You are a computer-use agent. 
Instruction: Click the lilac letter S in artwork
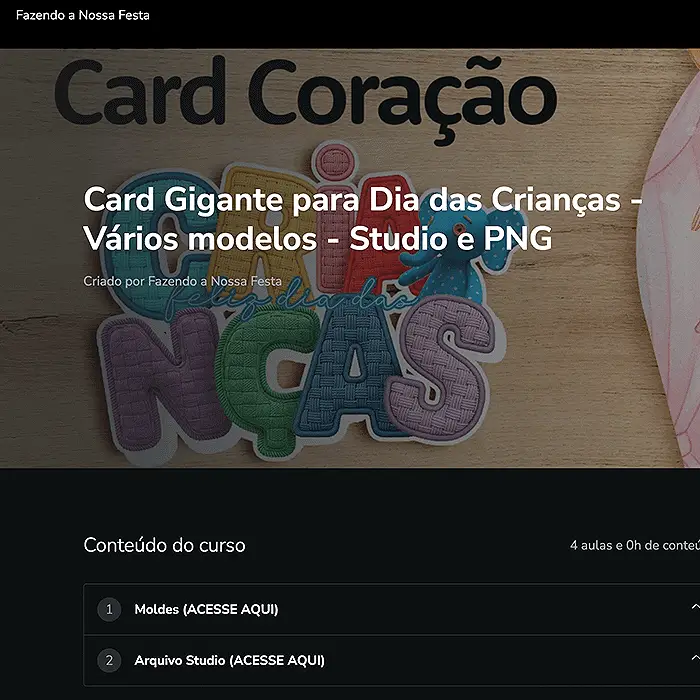[x=442, y=366]
